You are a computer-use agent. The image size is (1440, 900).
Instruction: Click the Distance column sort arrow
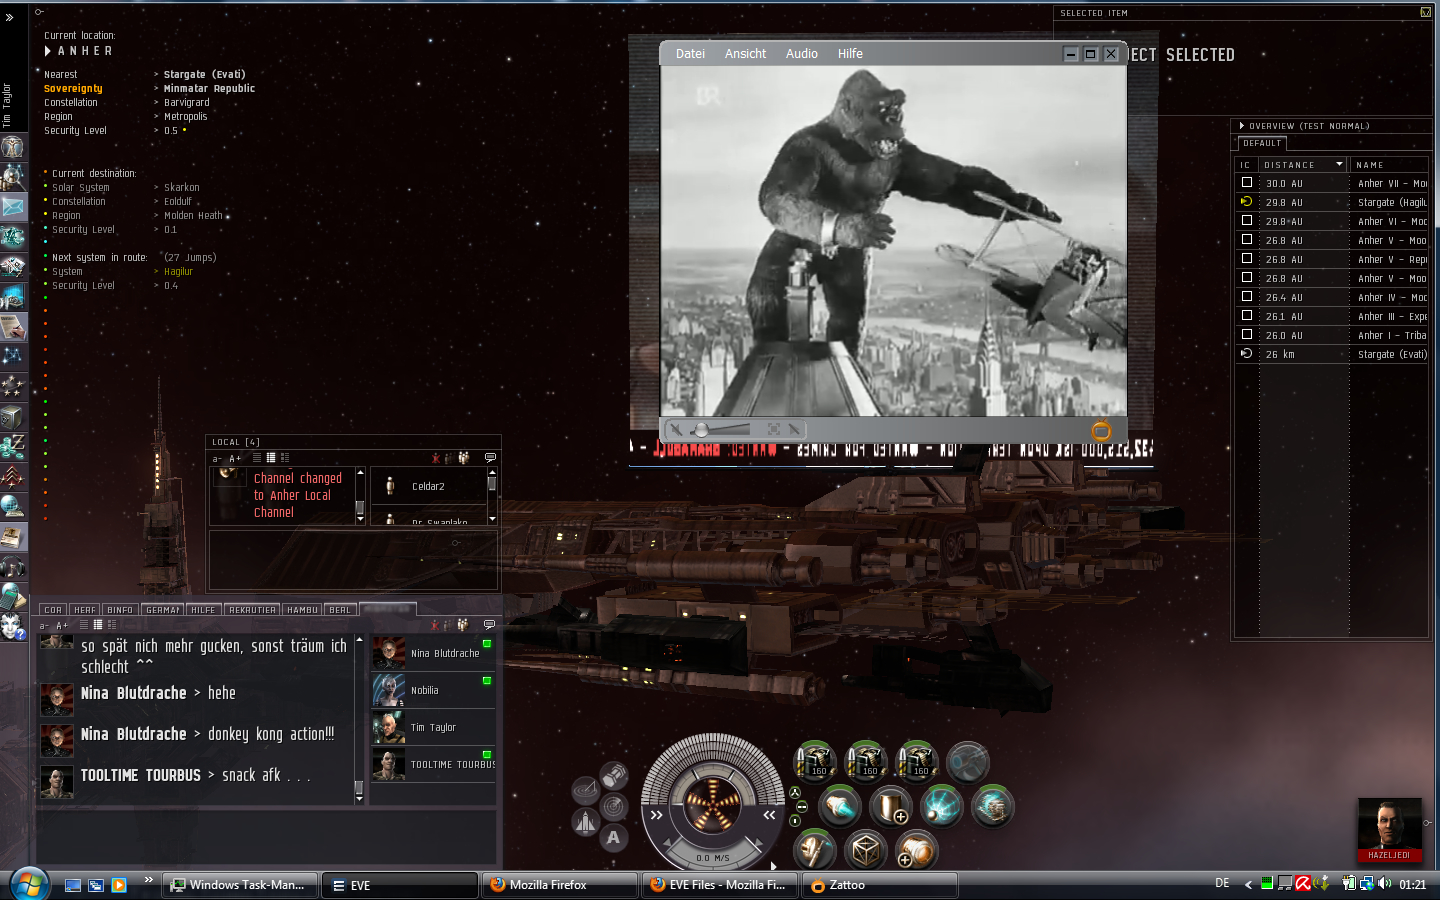tap(1339, 164)
